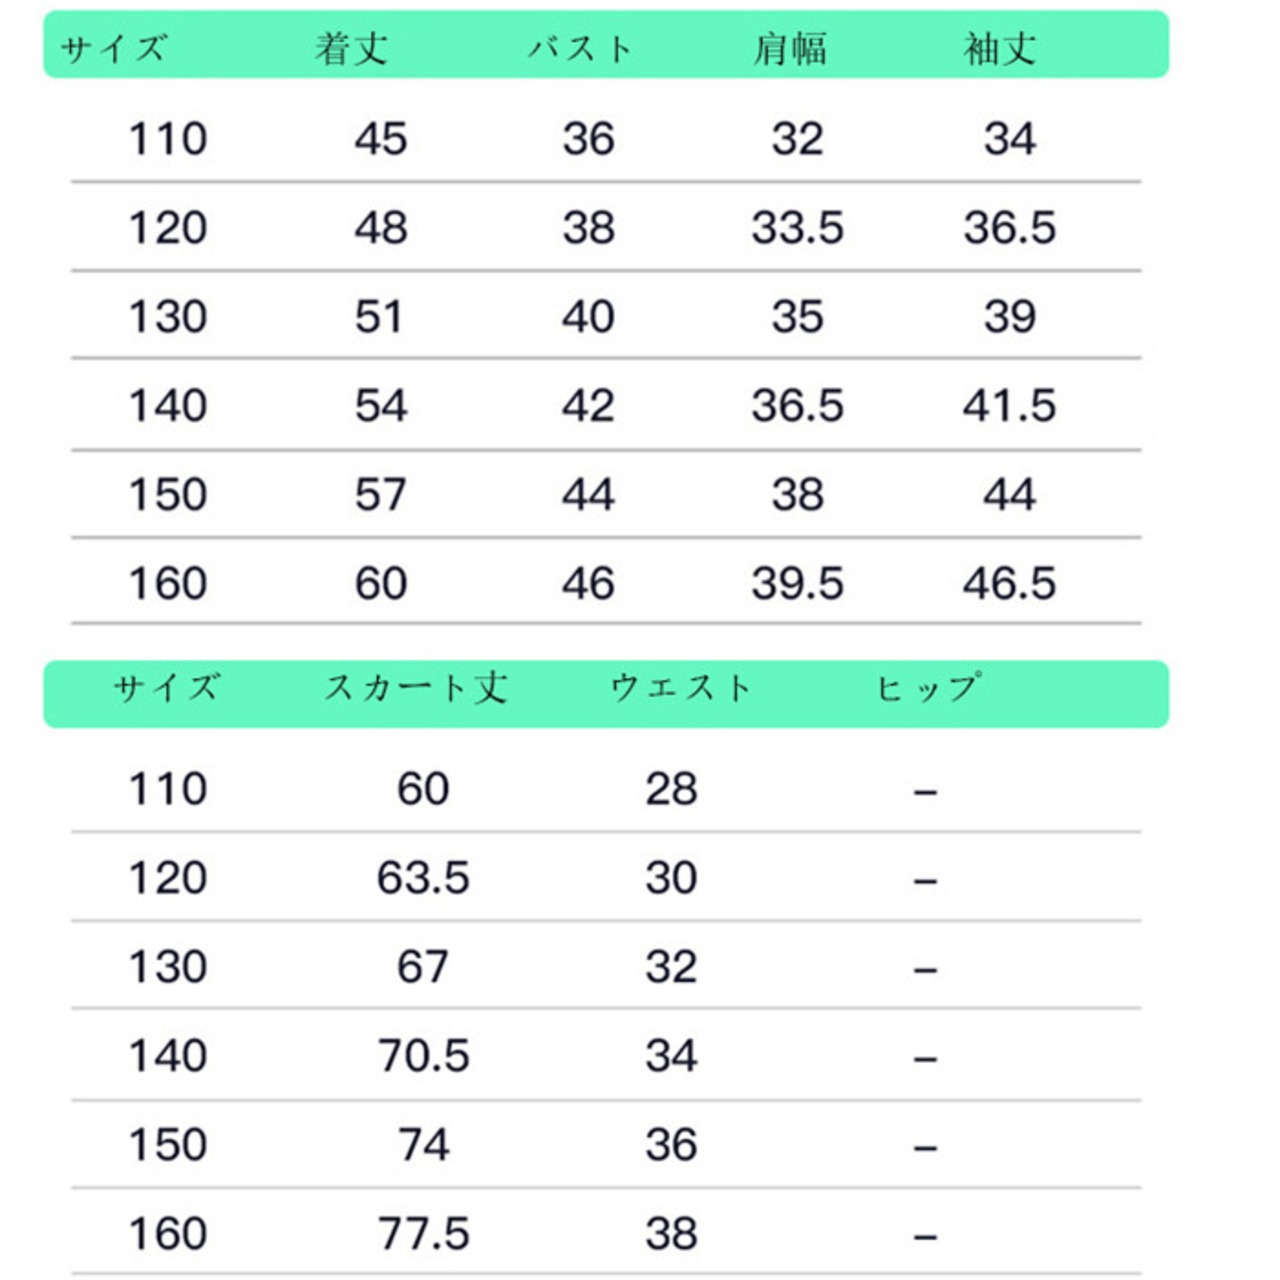Click the ウエスト column header

(x=680, y=688)
